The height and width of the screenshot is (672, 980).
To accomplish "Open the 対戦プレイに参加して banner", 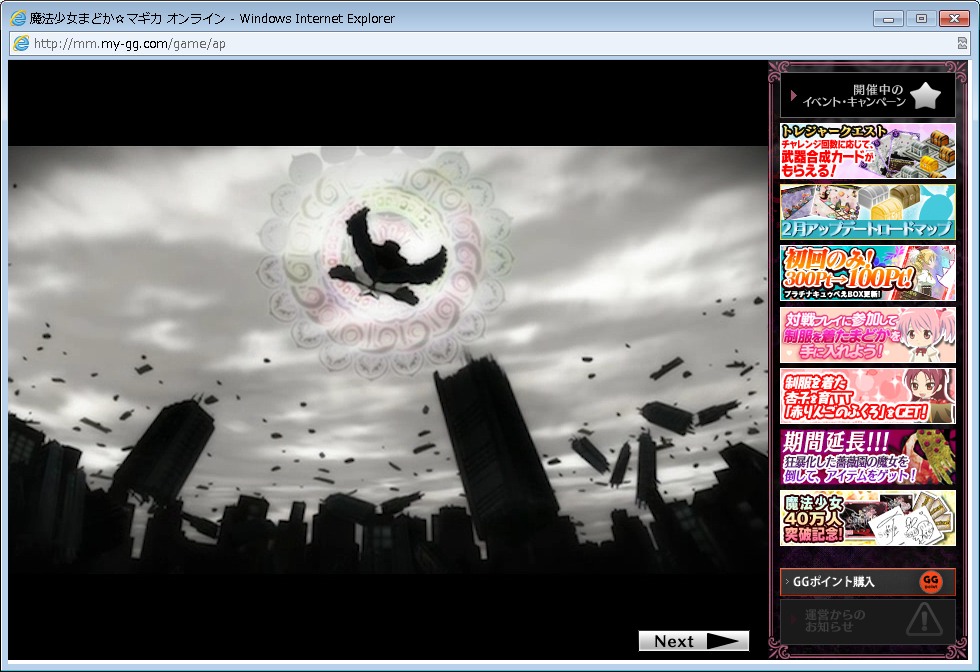I will tap(868, 334).
